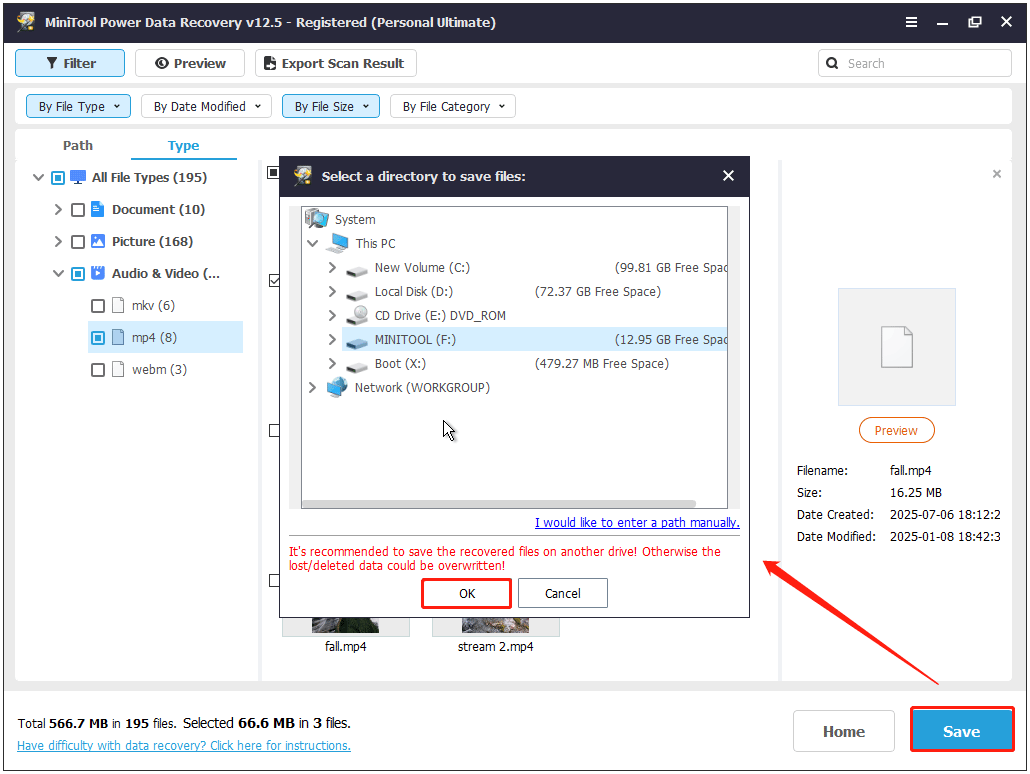Toggle the Audio & Video checkbox

click(x=78, y=273)
